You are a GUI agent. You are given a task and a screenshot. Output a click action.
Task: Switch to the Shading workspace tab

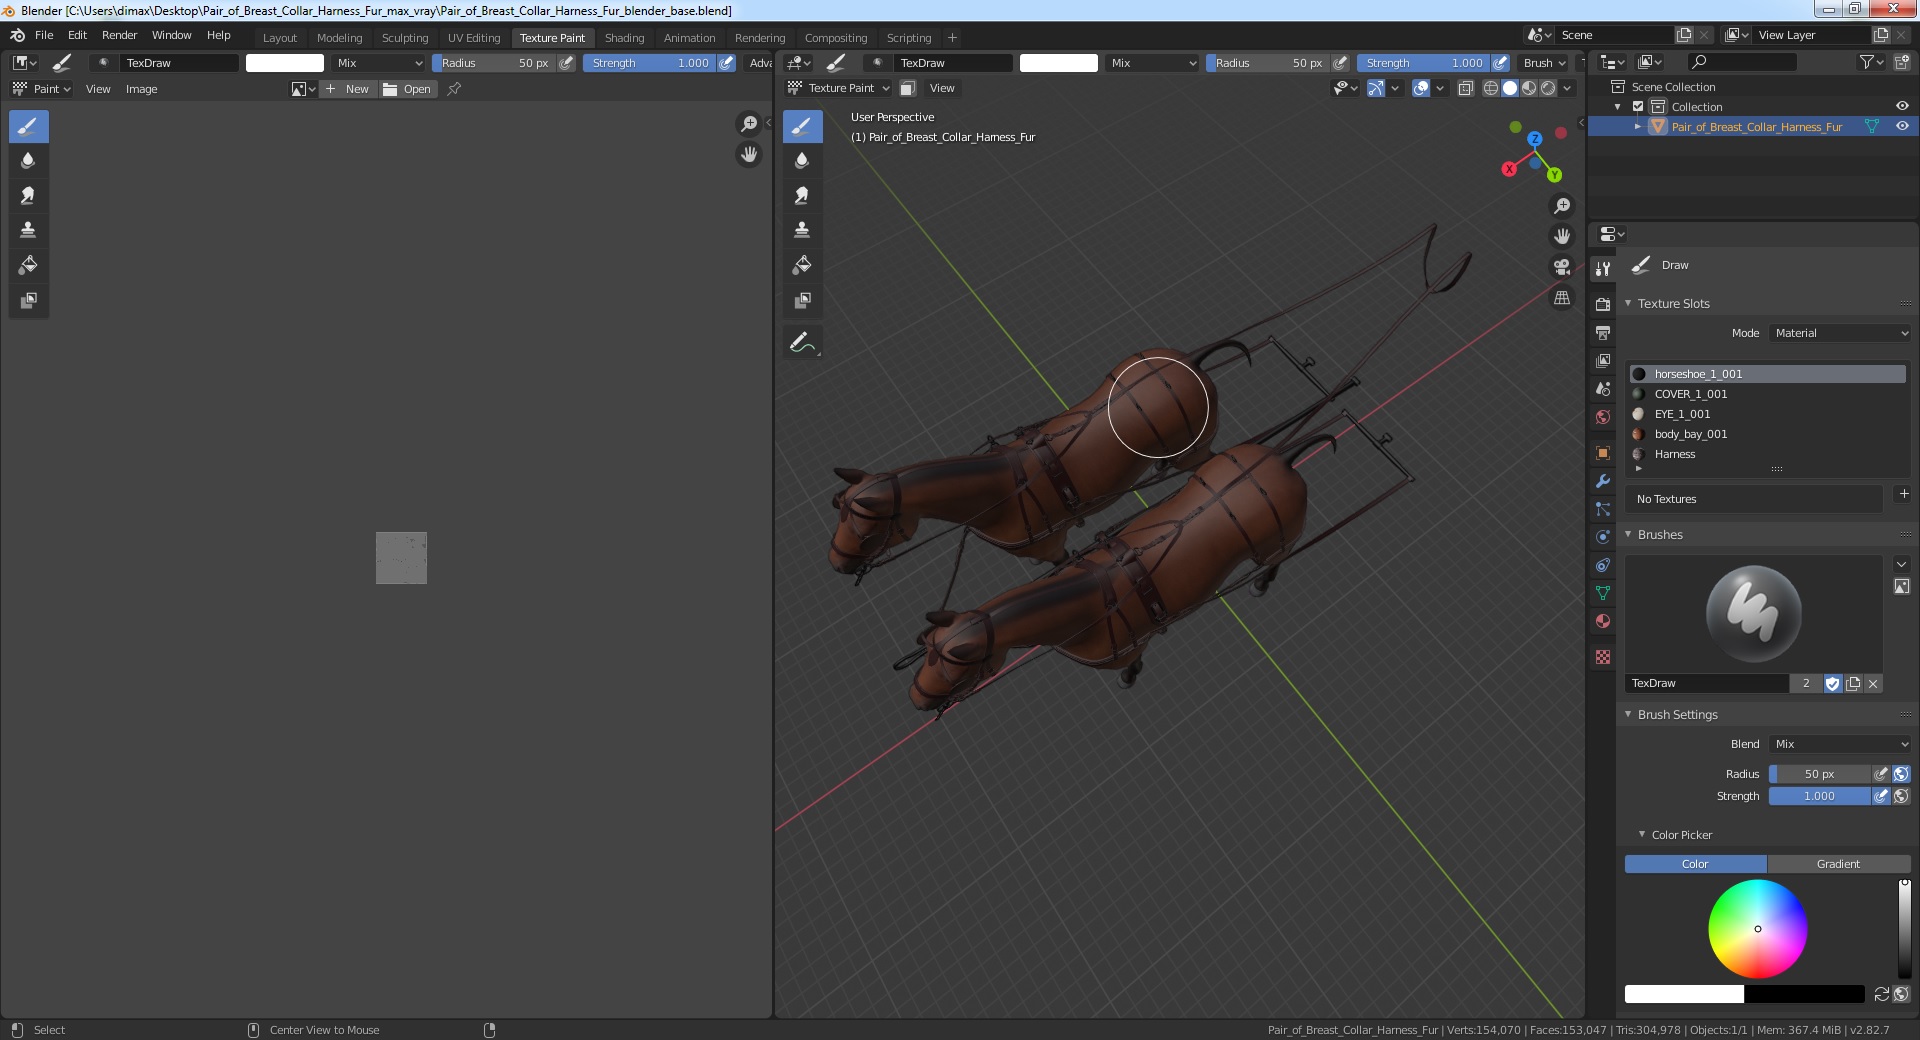624,38
